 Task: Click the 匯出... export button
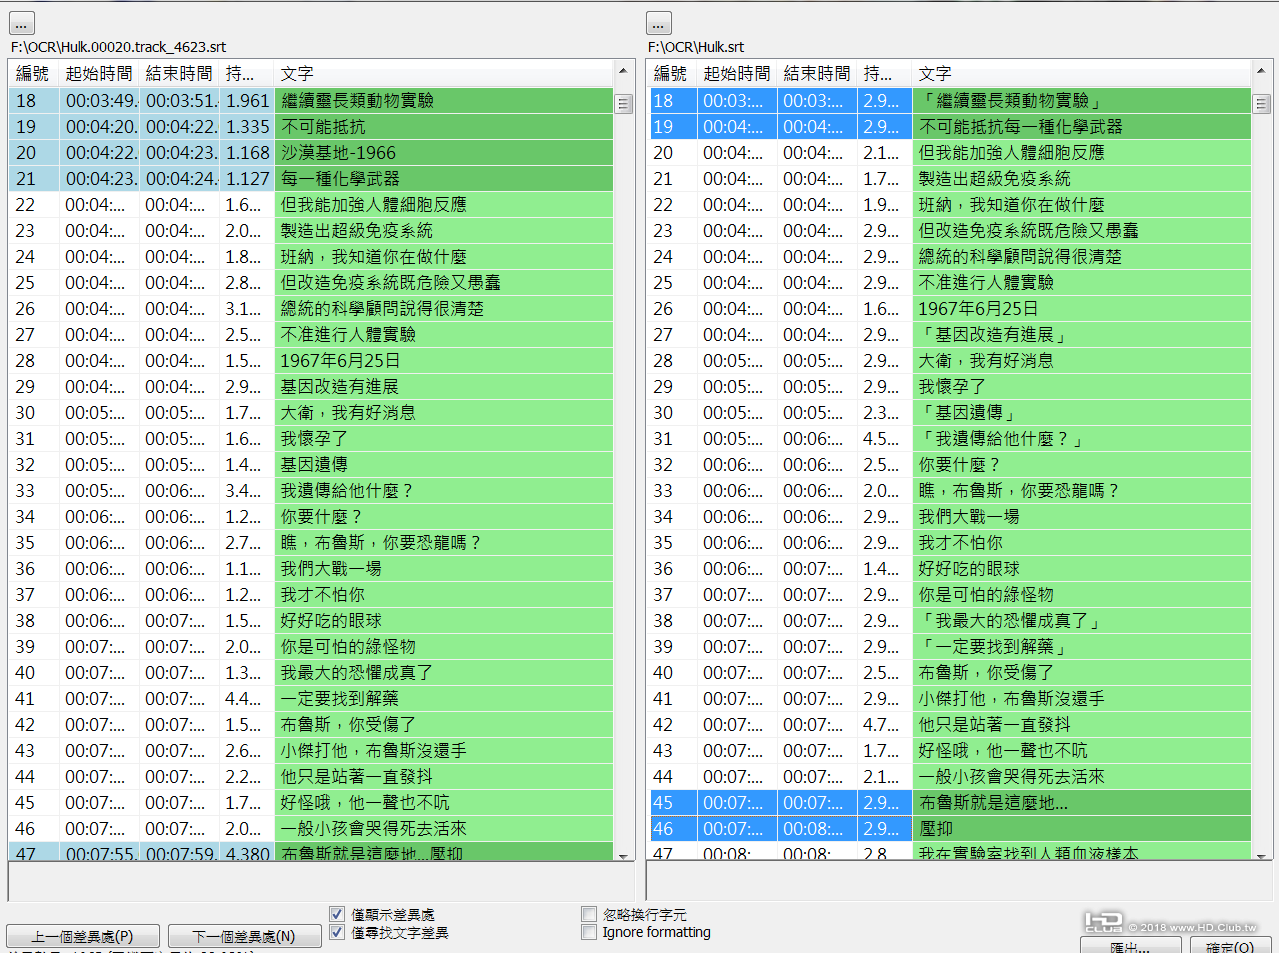(1130, 946)
